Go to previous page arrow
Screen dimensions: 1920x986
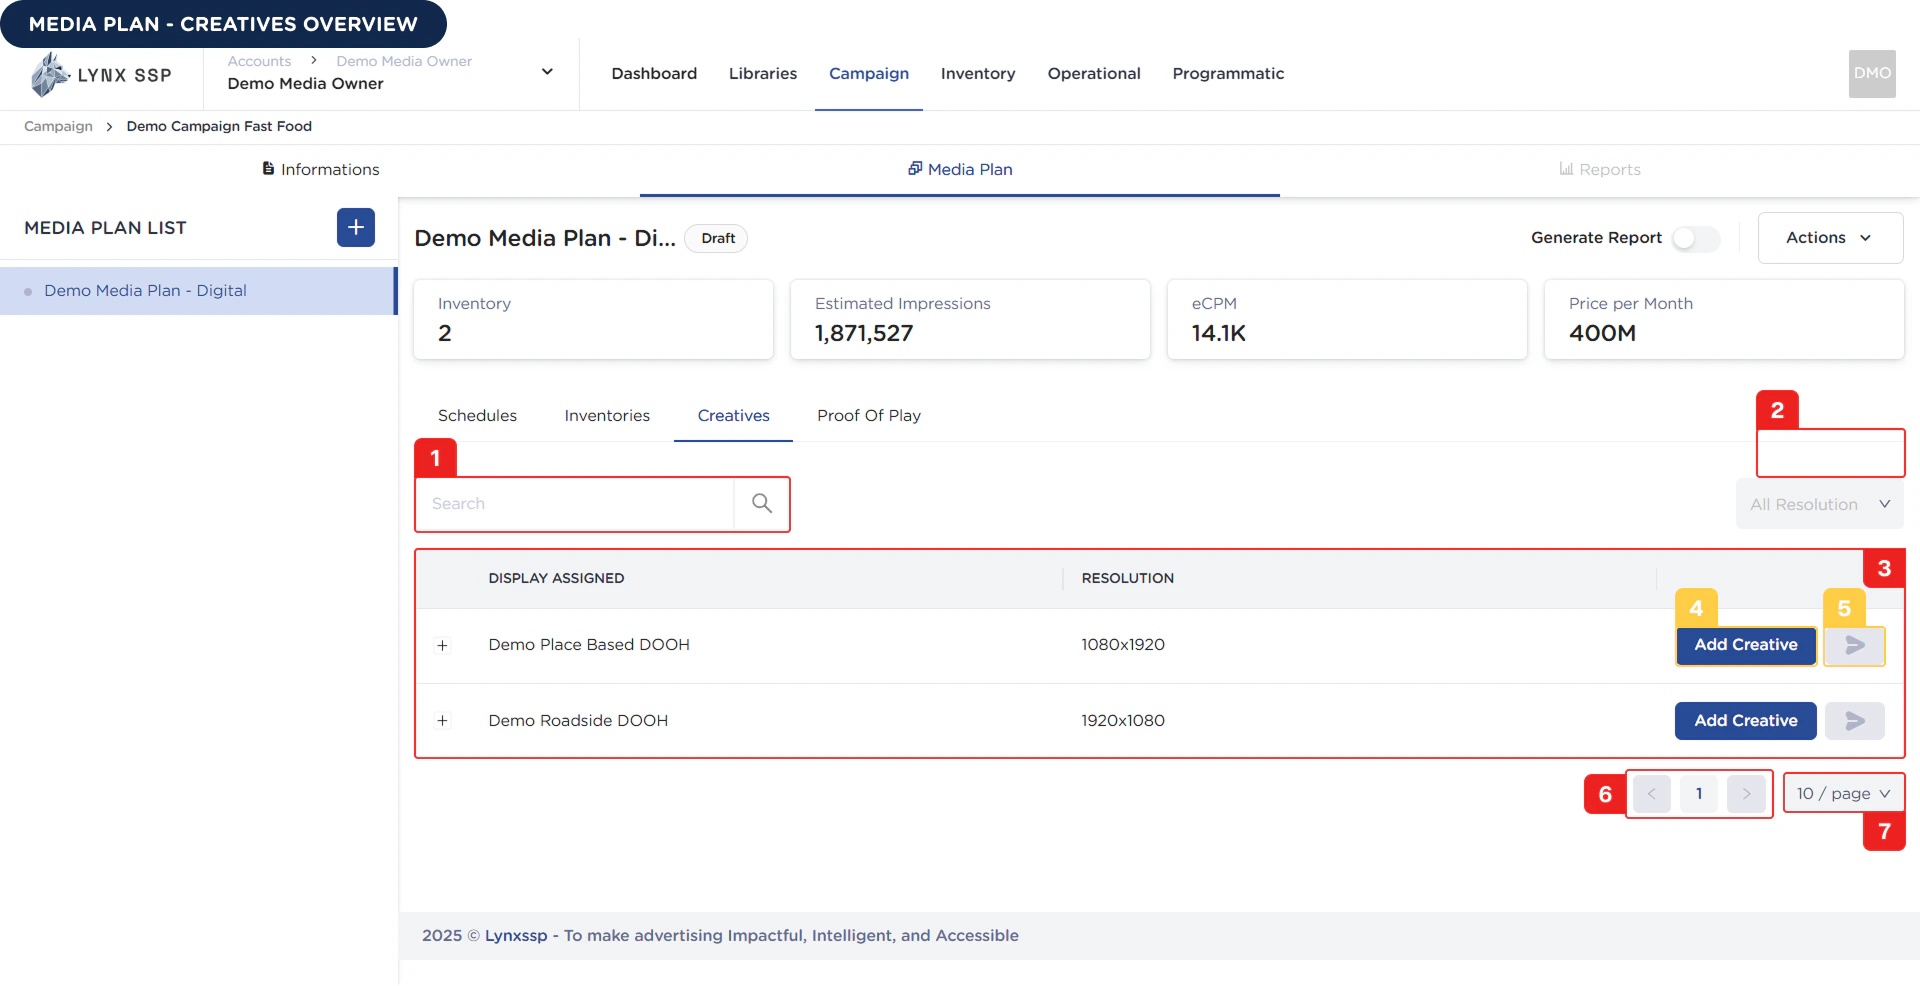1651,794
